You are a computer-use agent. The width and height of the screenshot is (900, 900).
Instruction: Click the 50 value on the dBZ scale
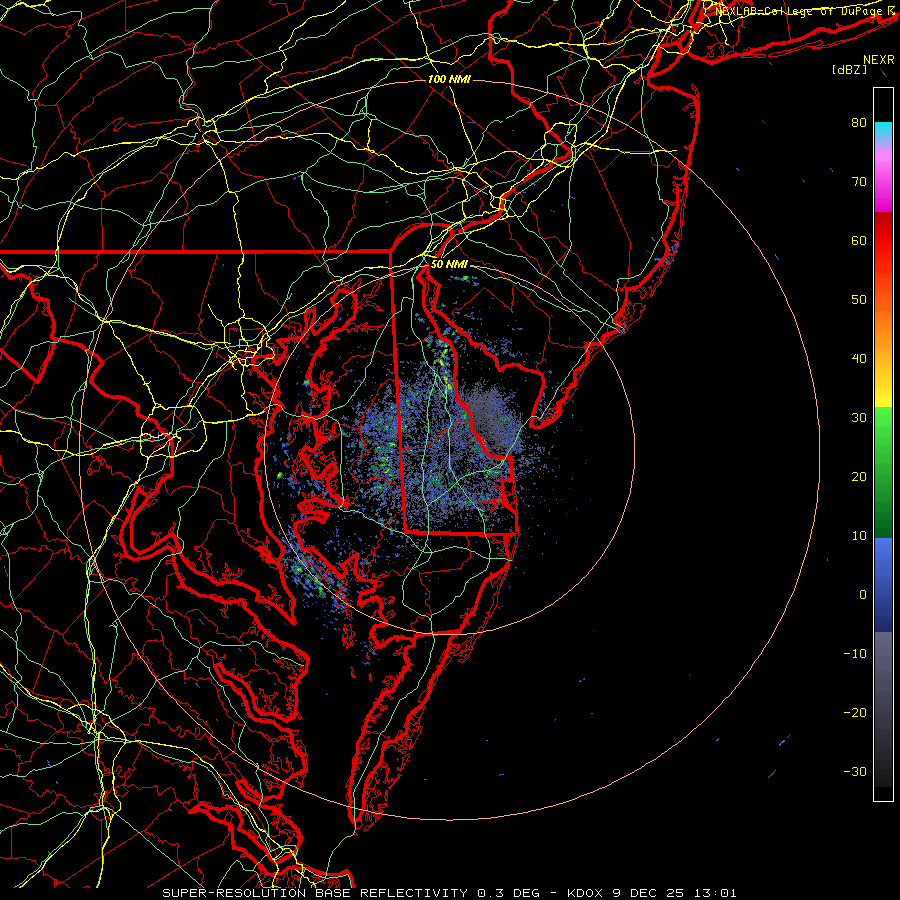[x=859, y=300]
